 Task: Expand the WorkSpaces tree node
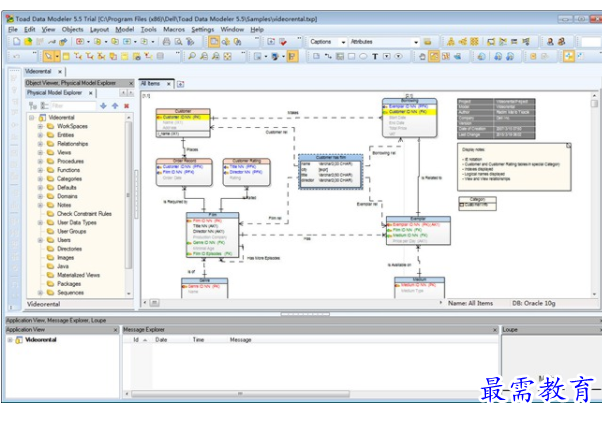tap(40, 126)
